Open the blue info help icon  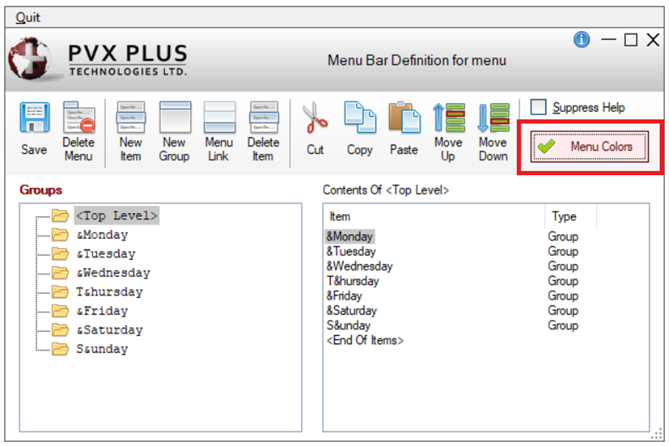pos(582,40)
